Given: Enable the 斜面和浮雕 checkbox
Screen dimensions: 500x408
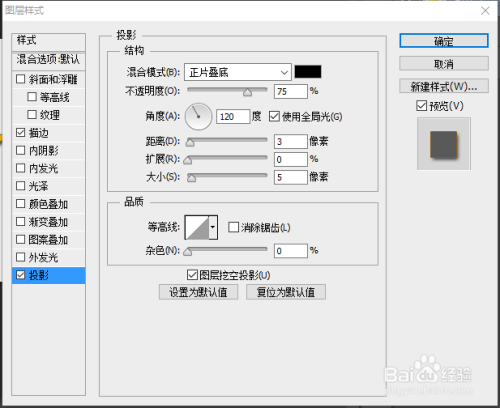Looking at the screenshot, I should coord(20,79).
